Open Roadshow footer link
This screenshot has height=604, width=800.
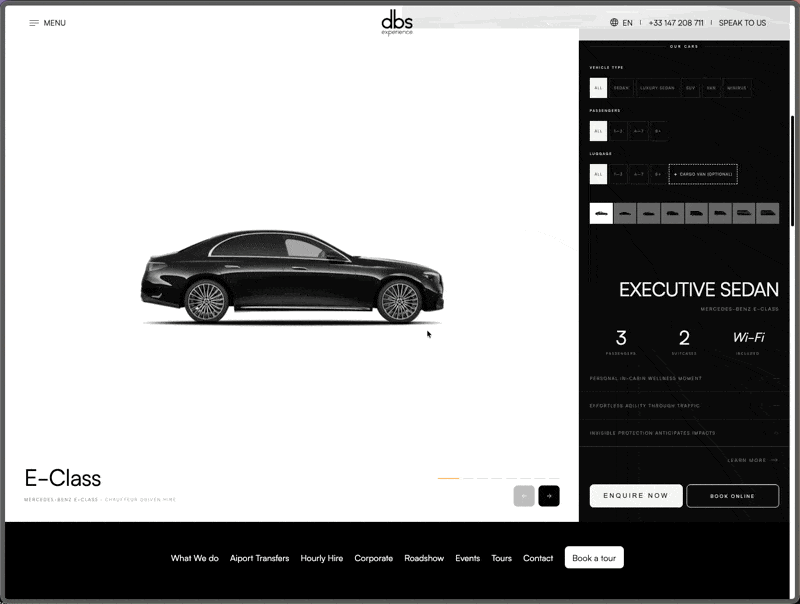(x=424, y=558)
